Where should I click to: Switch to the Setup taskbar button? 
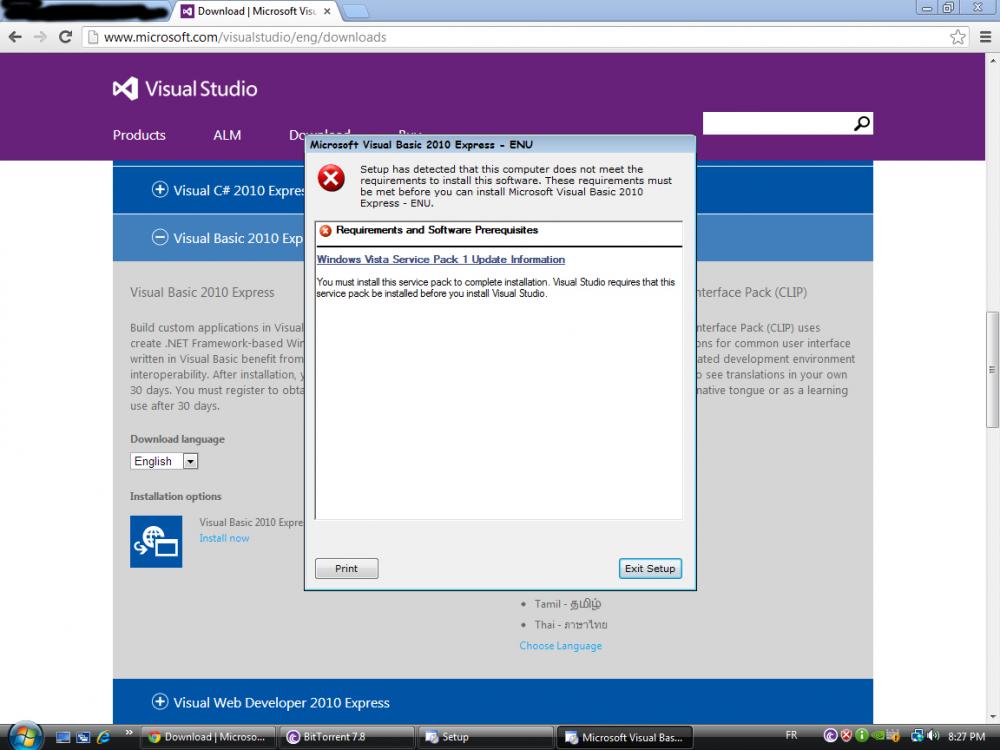coord(485,737)
